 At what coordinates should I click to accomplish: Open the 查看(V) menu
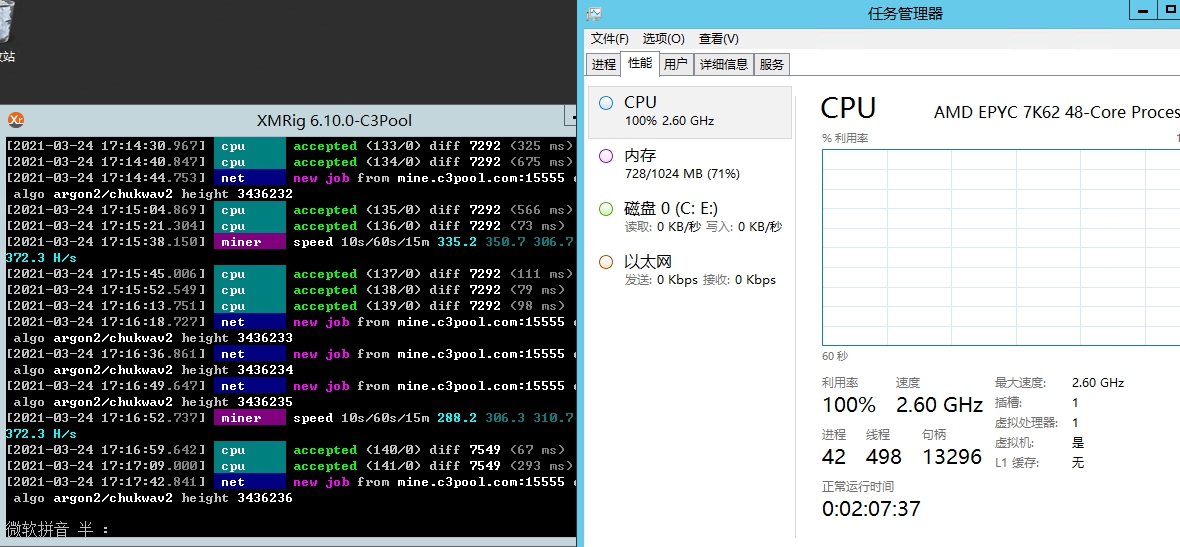click(719, 38)
